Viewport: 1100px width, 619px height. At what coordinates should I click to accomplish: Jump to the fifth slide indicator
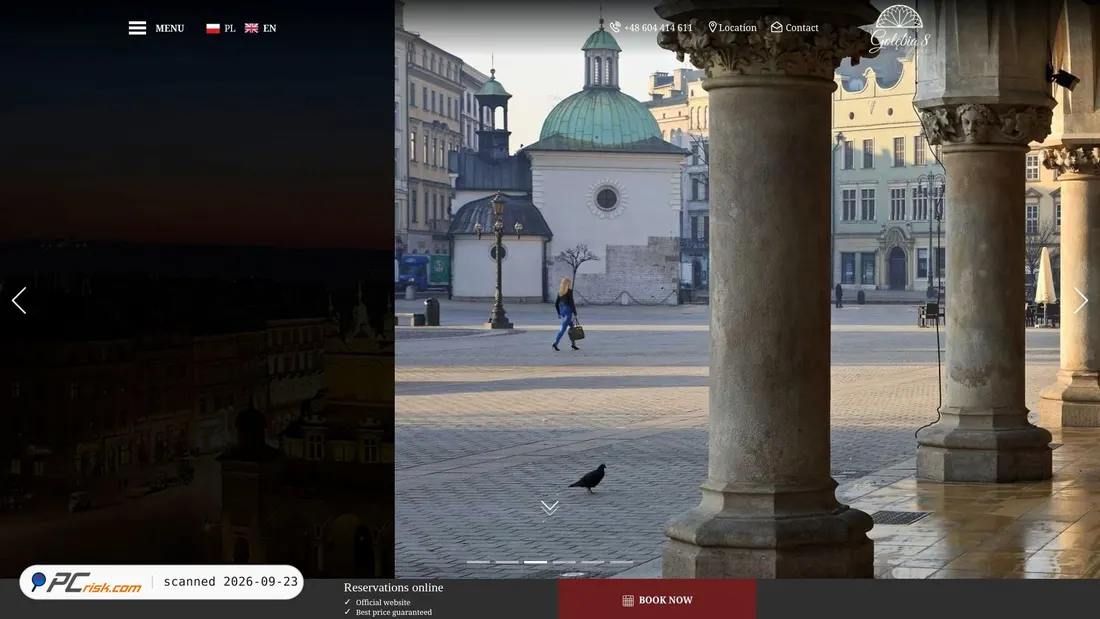pos(593,562)
